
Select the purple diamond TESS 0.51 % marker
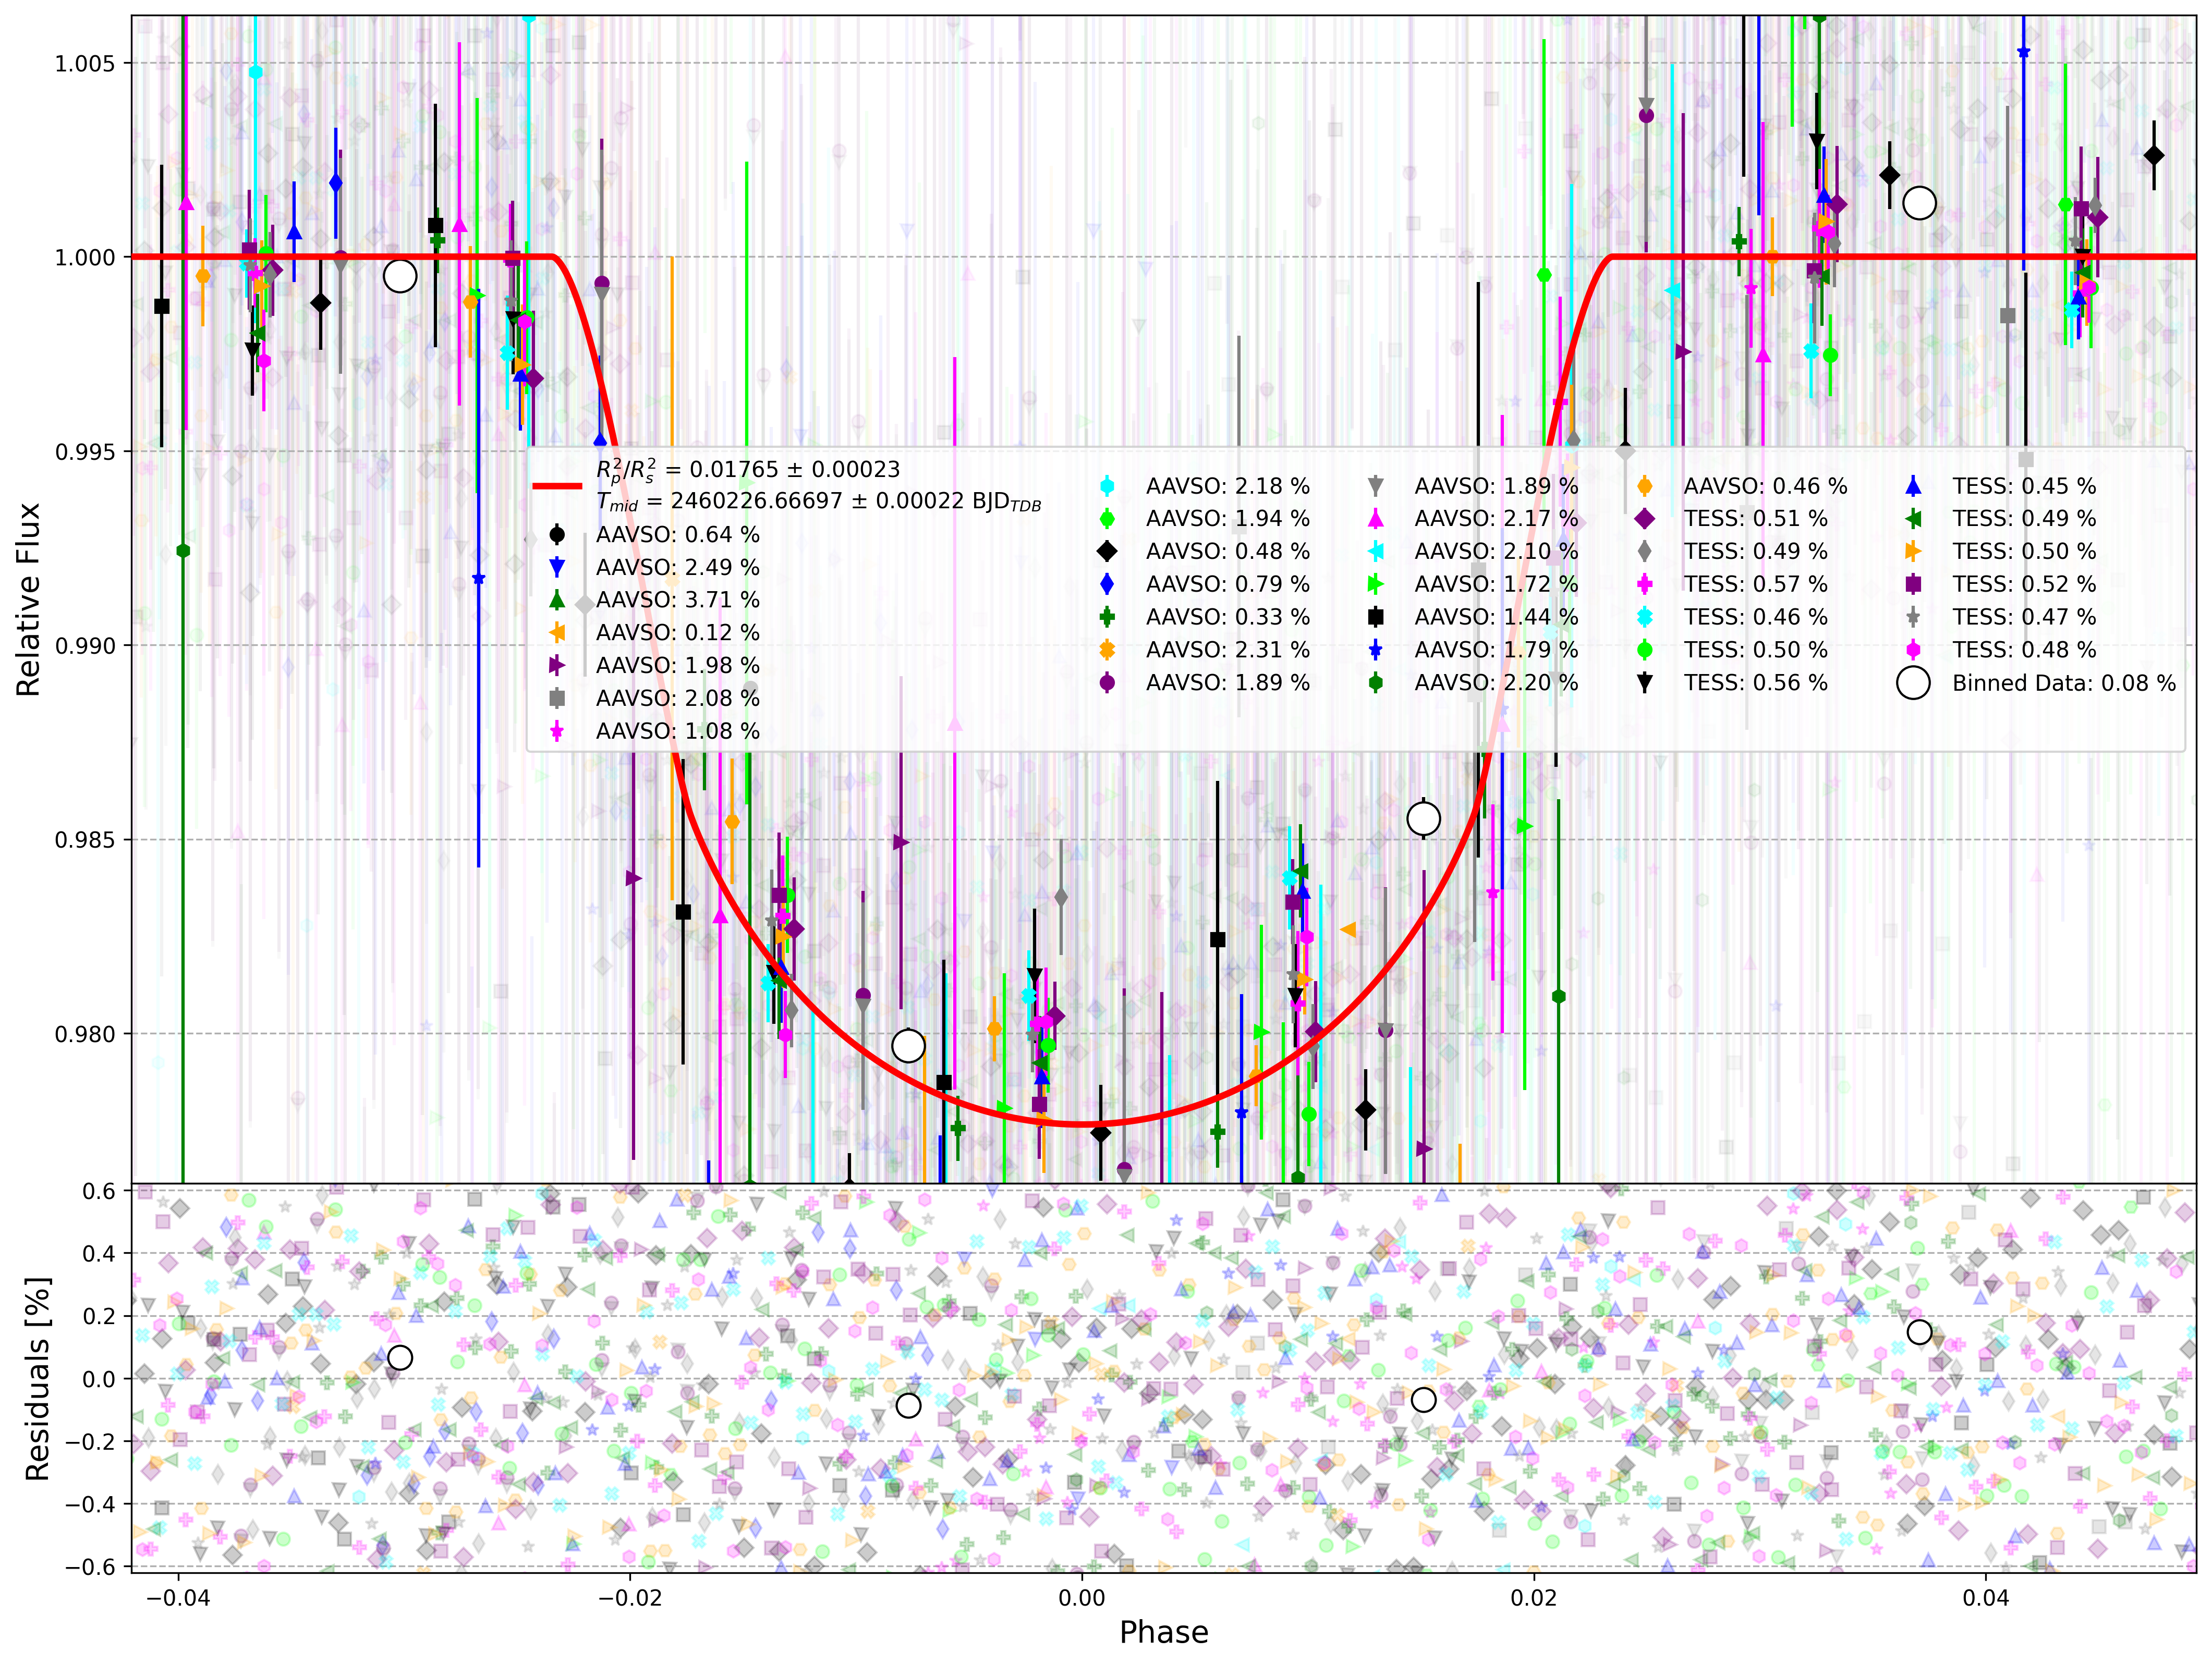coord(1645,518)
